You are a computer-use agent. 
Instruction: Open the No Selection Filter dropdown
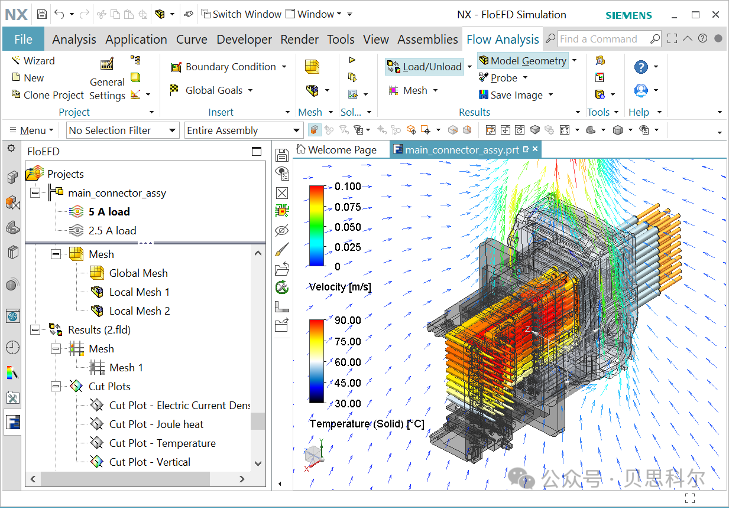pyautogui.click(x=123, y=130)
